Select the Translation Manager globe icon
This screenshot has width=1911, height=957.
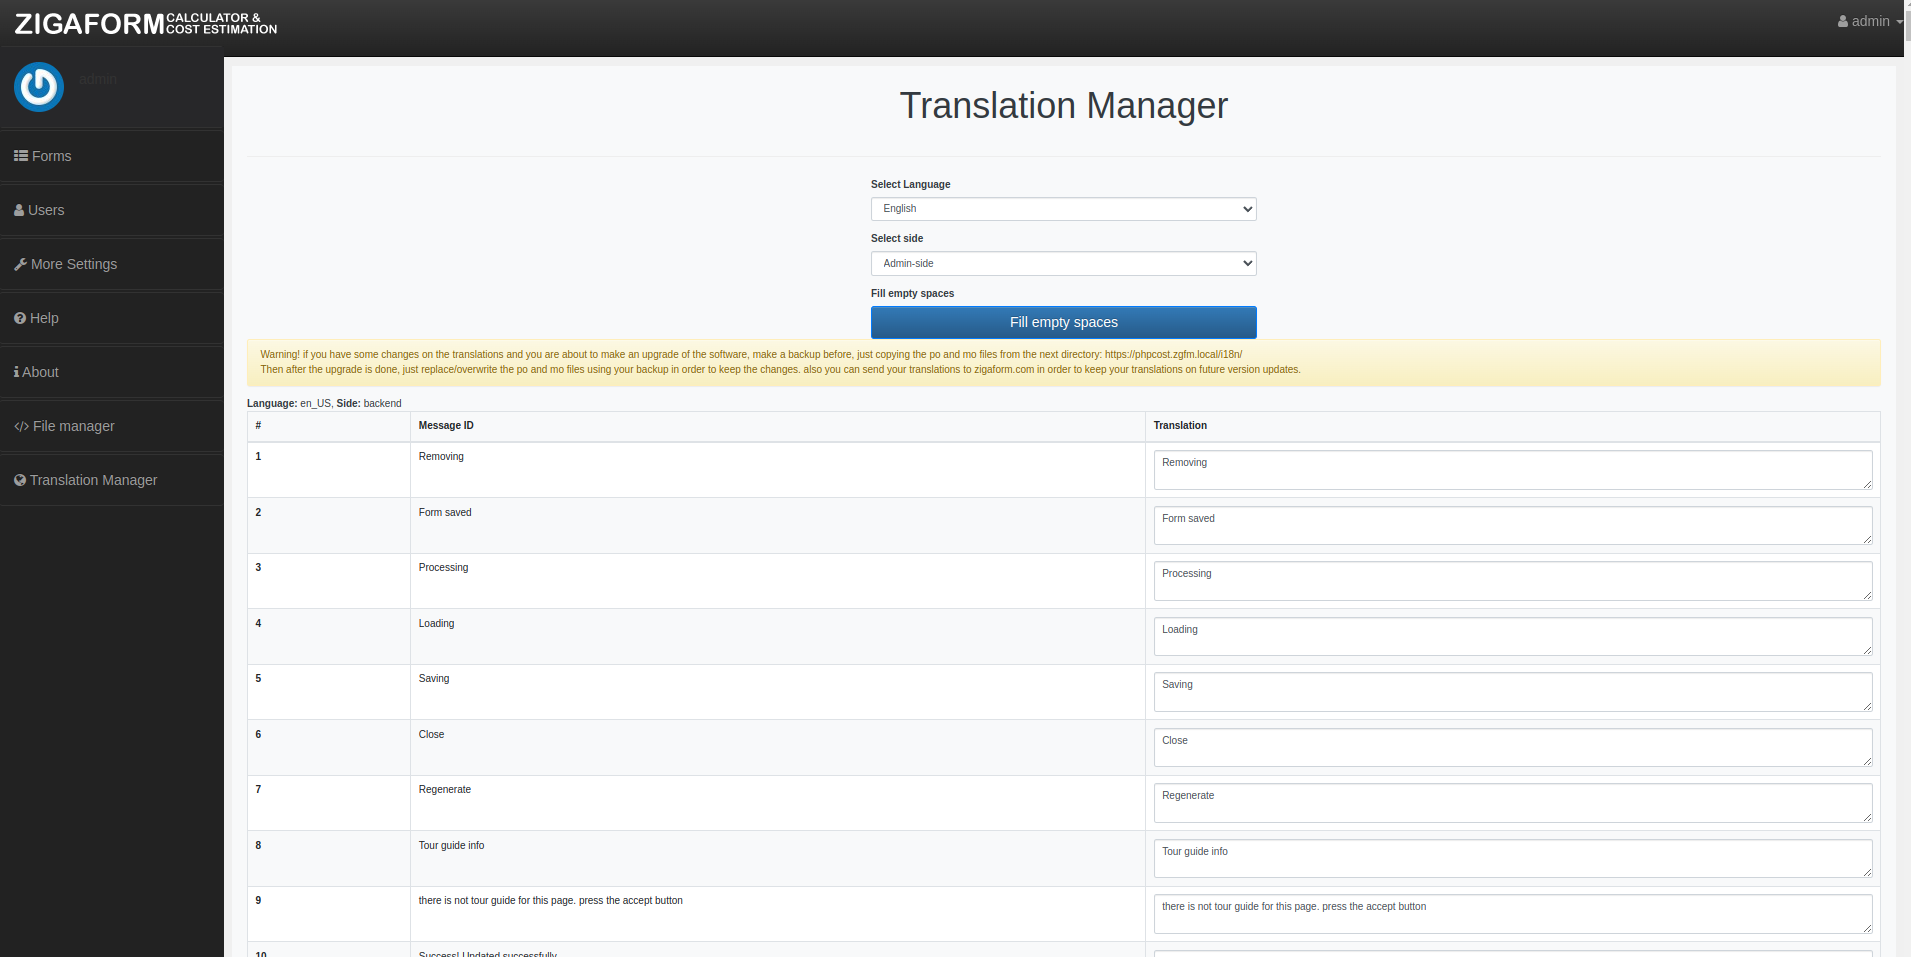(20, 479)
